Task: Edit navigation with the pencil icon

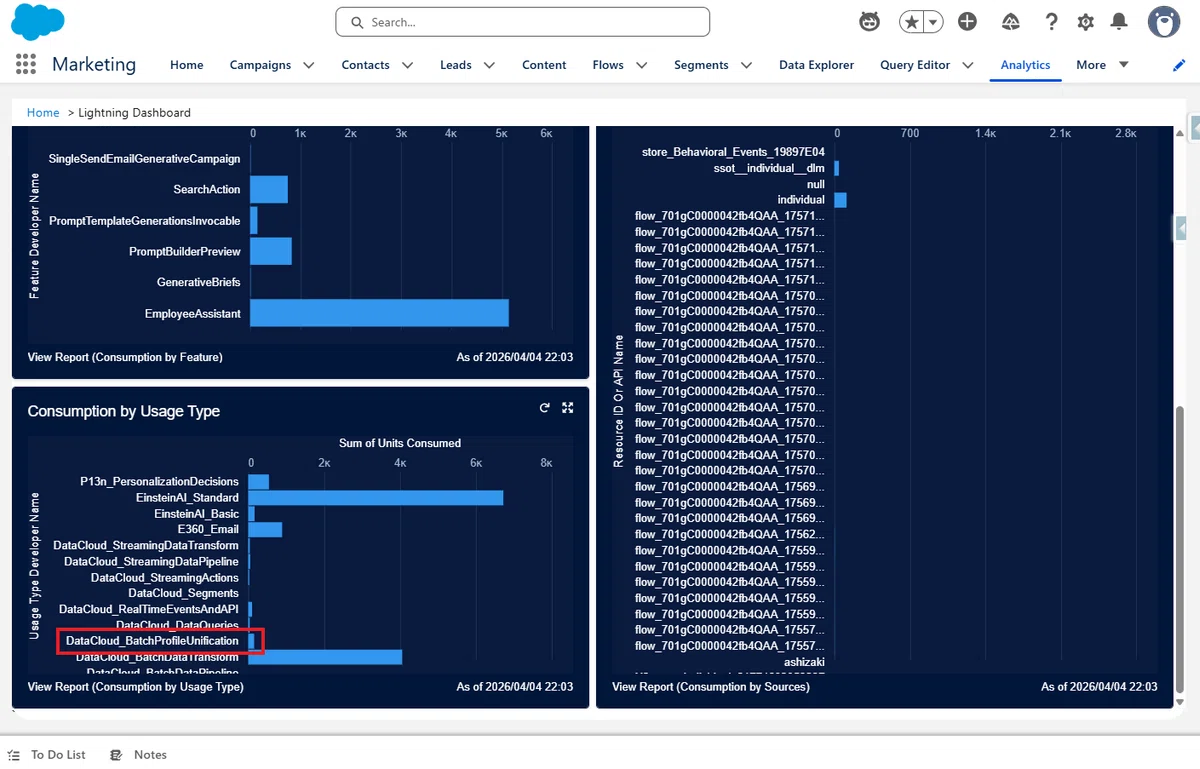Action: (x=1179, y=65)
